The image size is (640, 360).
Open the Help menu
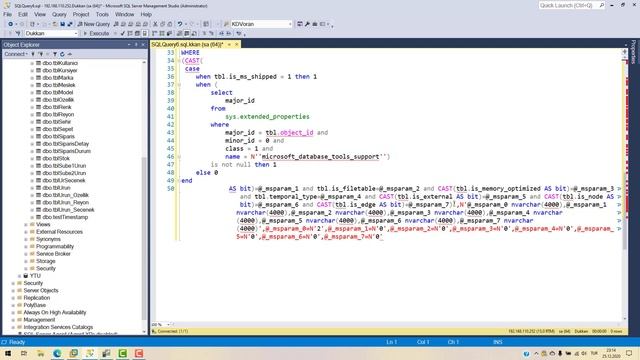[x=146, y=14]
